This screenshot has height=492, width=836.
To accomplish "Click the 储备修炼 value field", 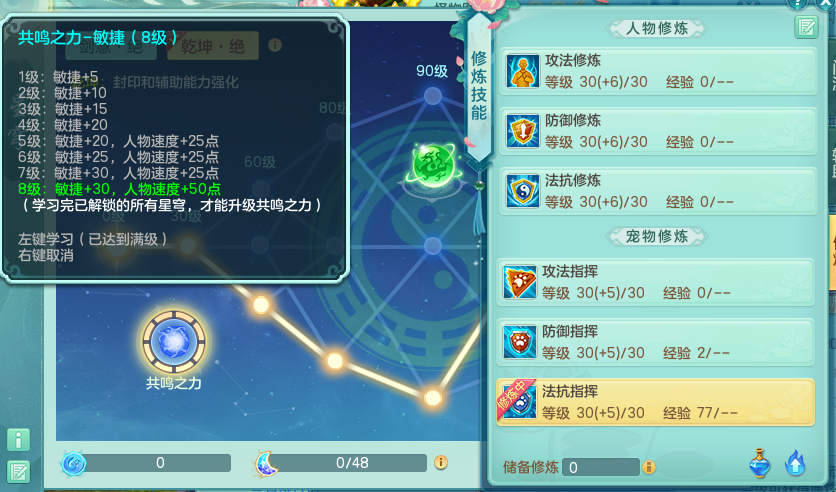I will [x=601, y=467].
